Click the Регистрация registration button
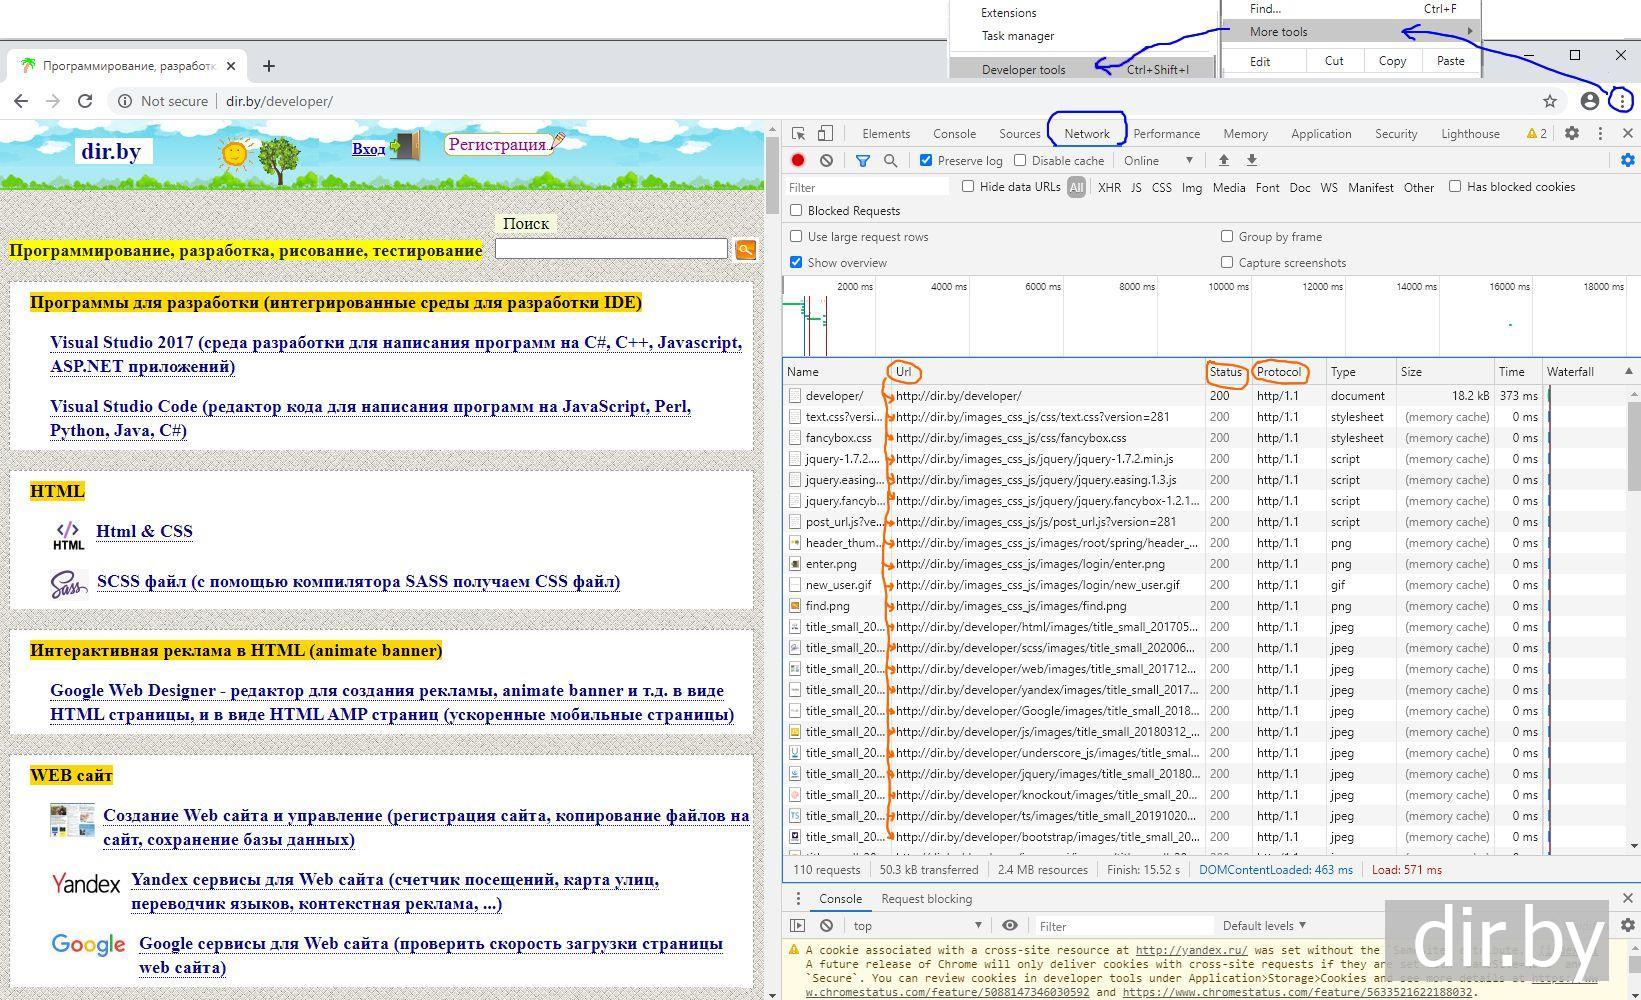1641x1000 pixels. 497,145
